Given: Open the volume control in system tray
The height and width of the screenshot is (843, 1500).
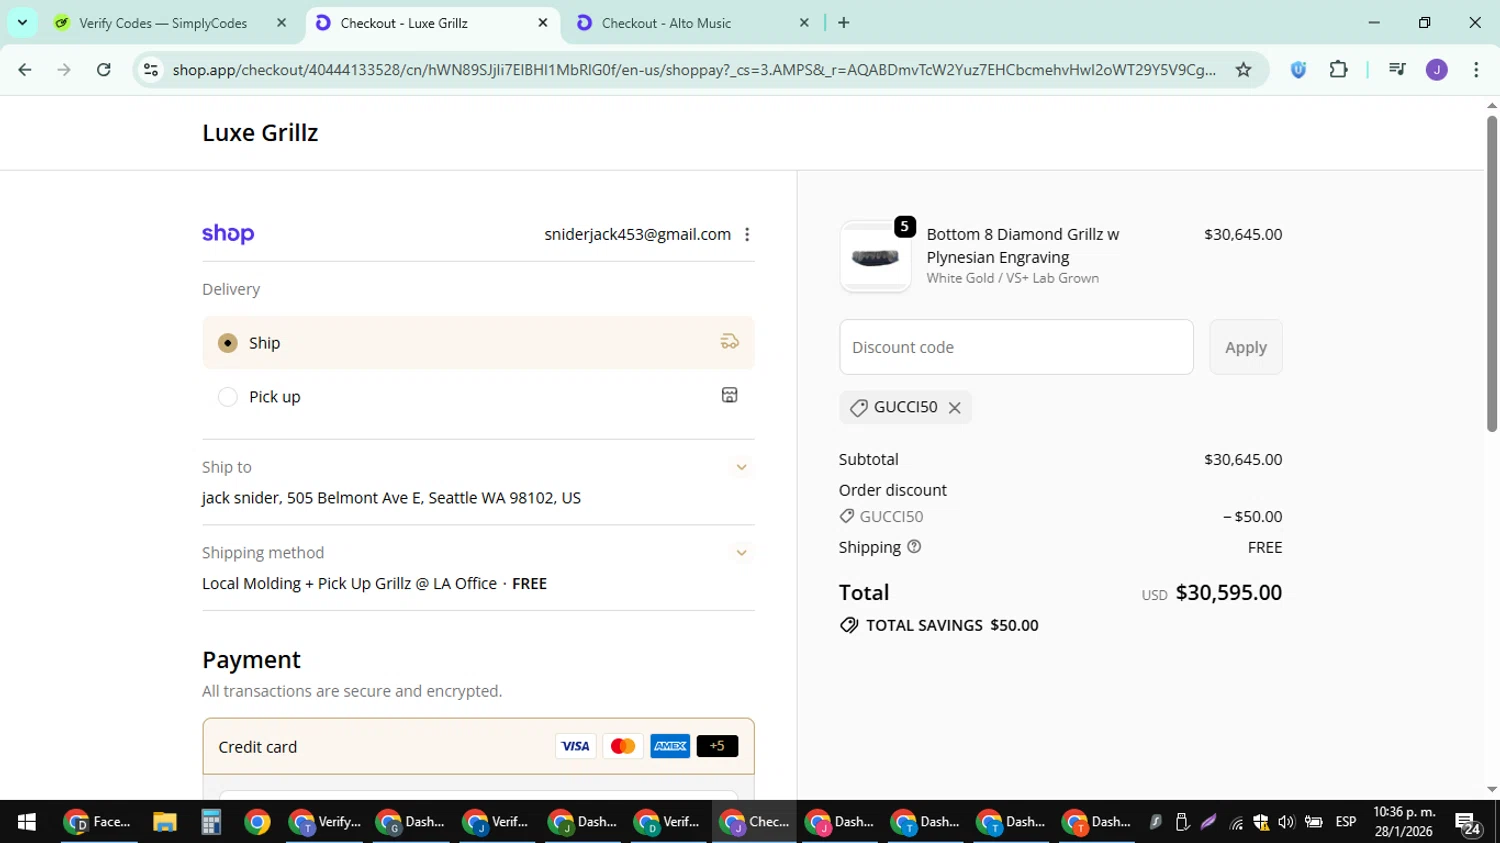Looking at the screenshot, I should click(x=1286, y=822).
